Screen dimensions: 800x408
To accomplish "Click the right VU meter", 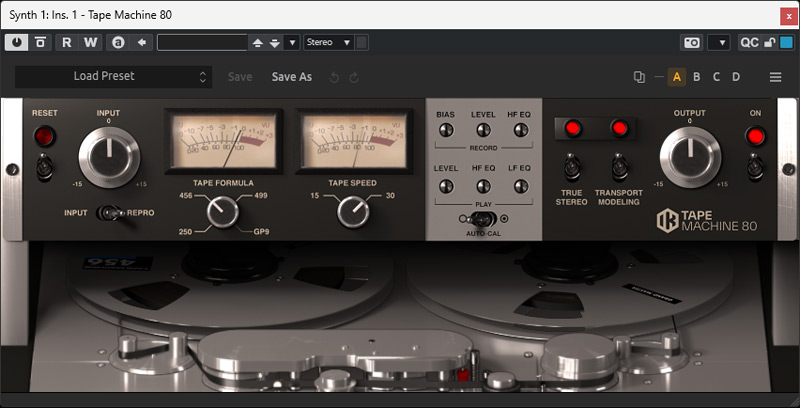I will (354, 141).
